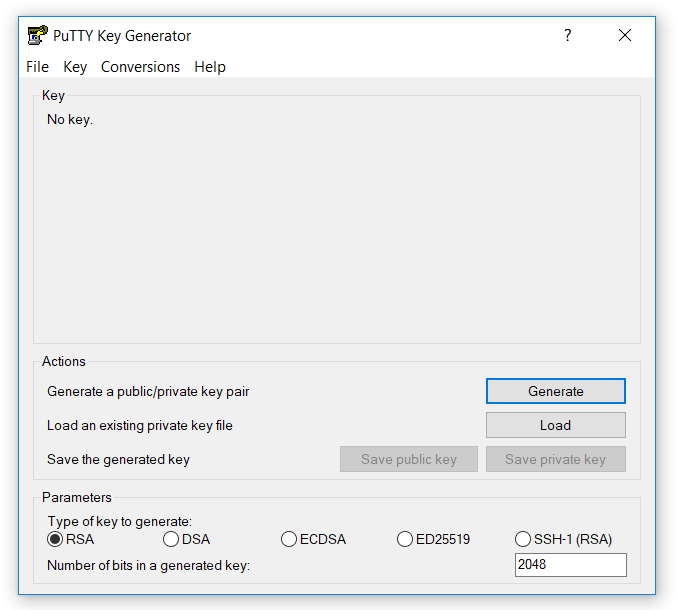Image resolution: width=676 pixels, height=610 pixels.
Task: Open the Conversions menu
Action: coord(141,67)
